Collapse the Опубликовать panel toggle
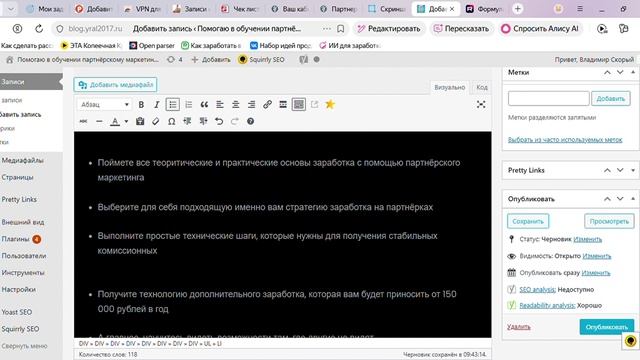The image size is (640, 360). pyautogui.click(x=633, y=199)
